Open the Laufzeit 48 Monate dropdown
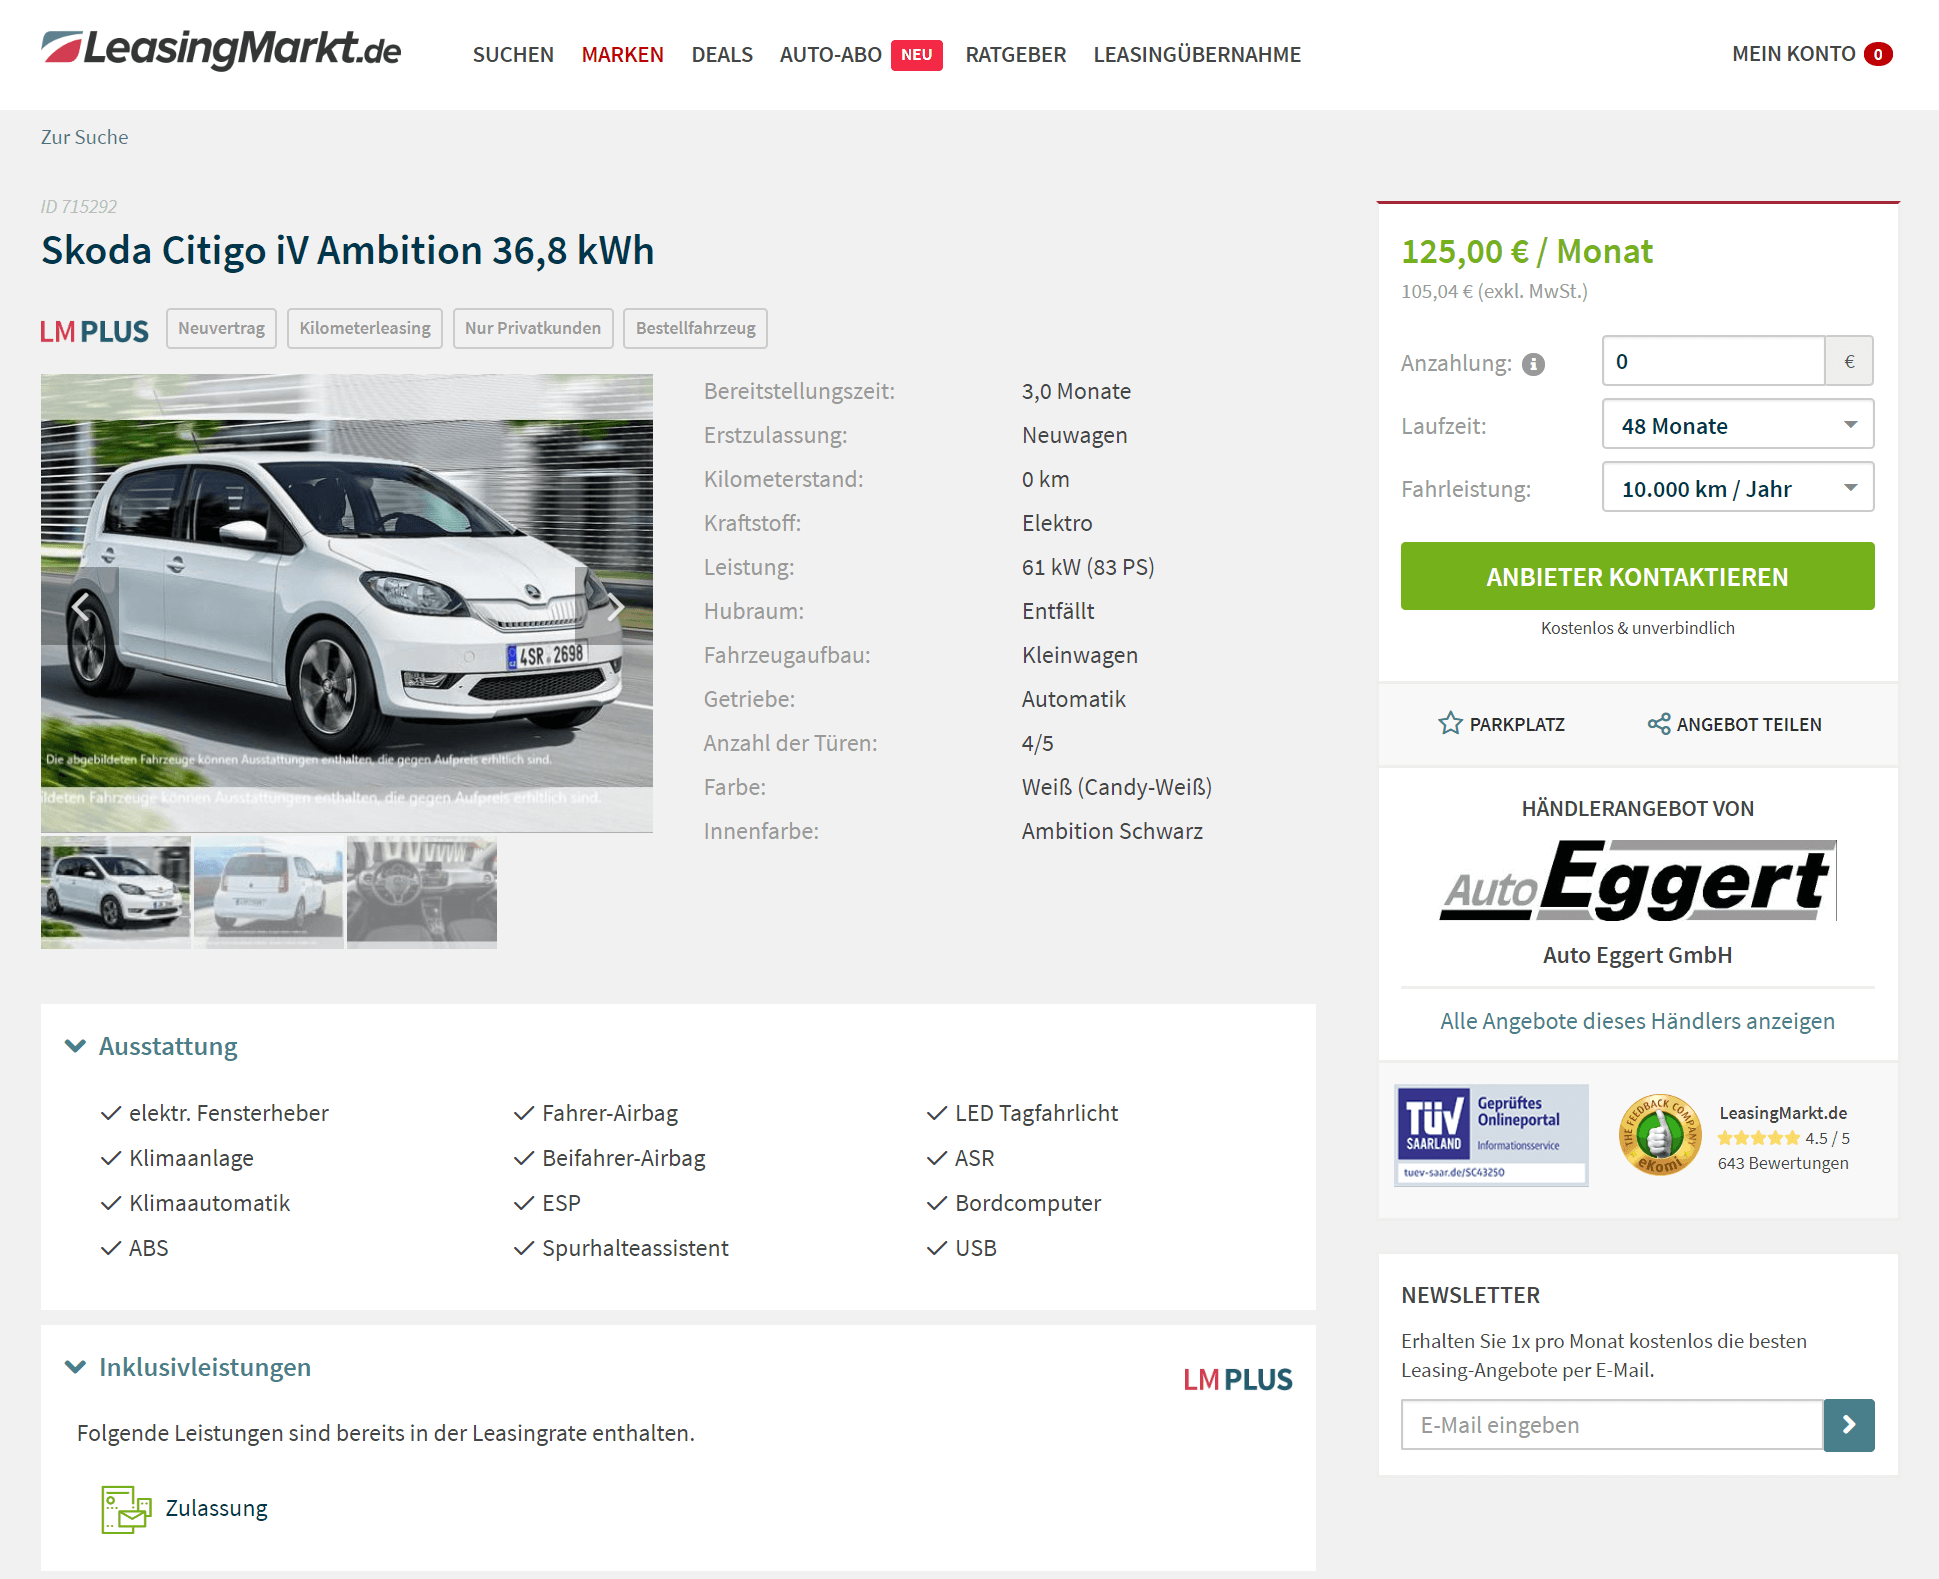 click(1738, 425)
